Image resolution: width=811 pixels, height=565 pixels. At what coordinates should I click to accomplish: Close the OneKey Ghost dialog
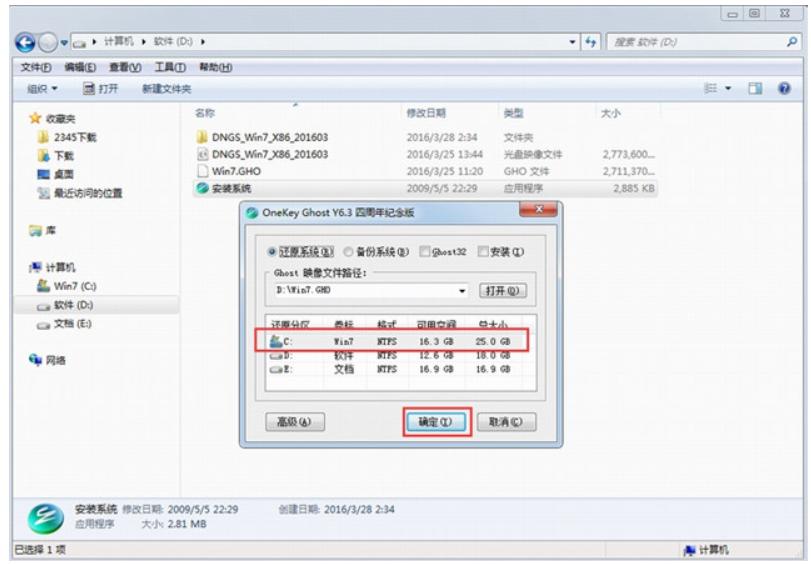tap(538, 209)
